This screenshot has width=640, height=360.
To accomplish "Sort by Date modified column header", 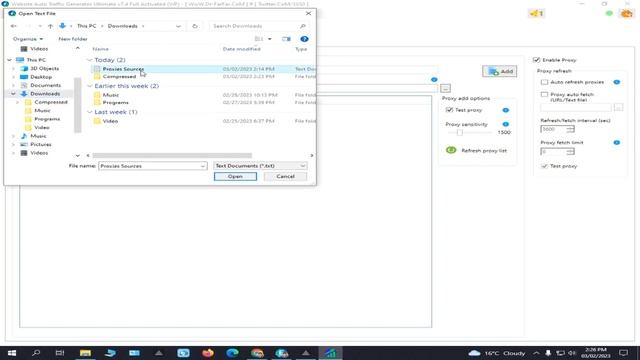I will [x=242, y=49].
